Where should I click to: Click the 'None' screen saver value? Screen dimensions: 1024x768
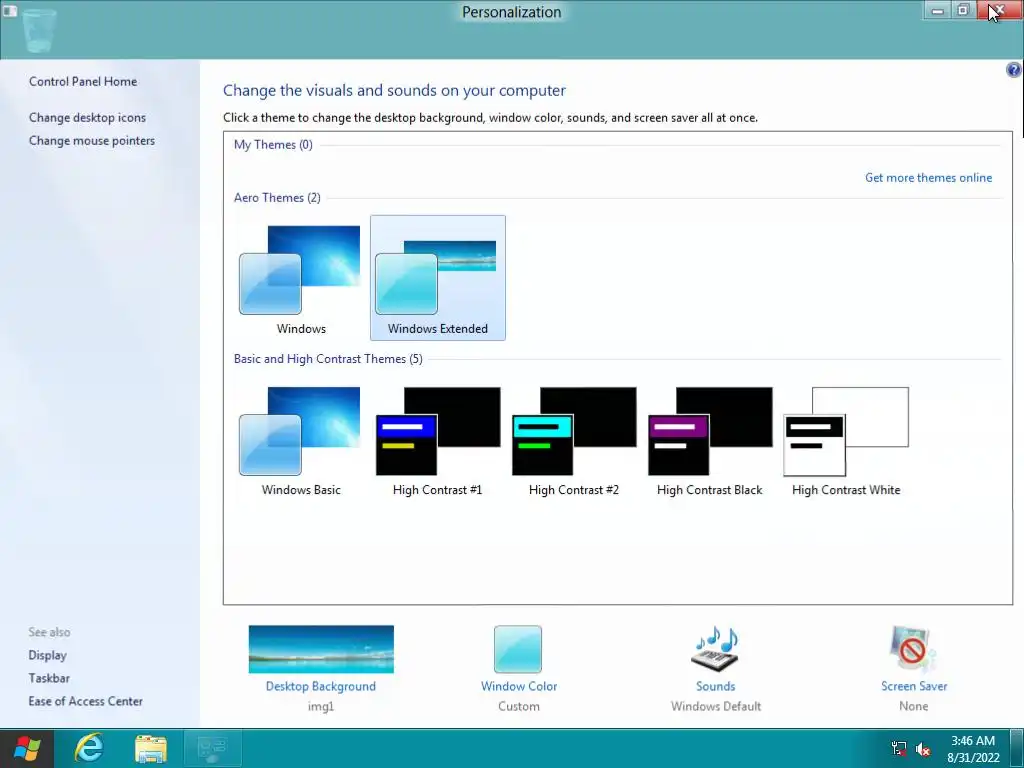[x=913, y=706]
